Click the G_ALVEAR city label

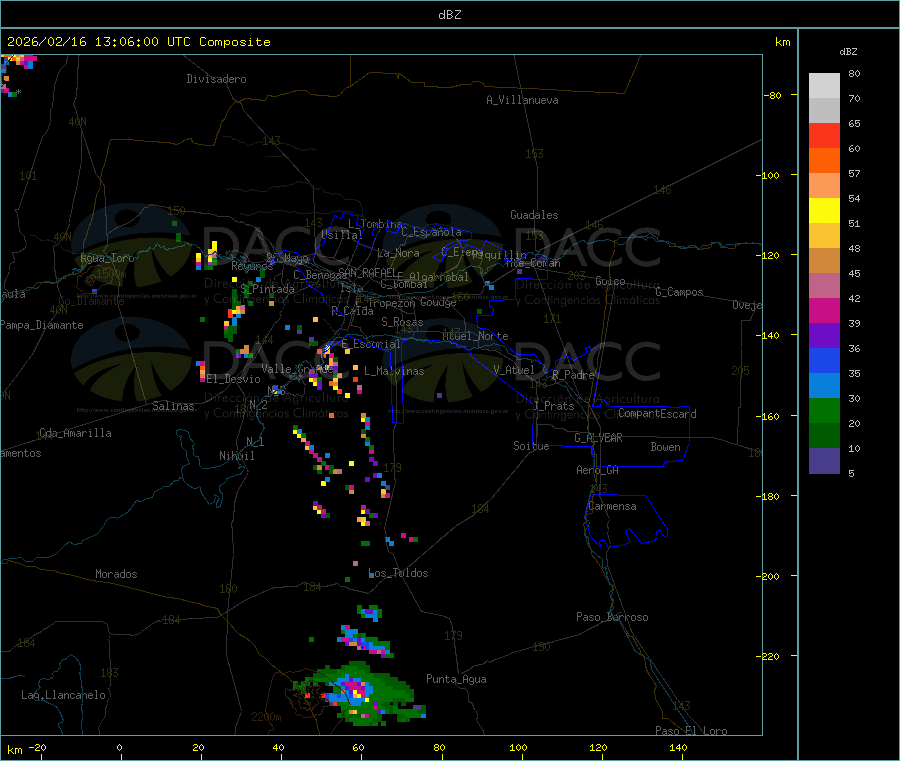tap(598, 438)
